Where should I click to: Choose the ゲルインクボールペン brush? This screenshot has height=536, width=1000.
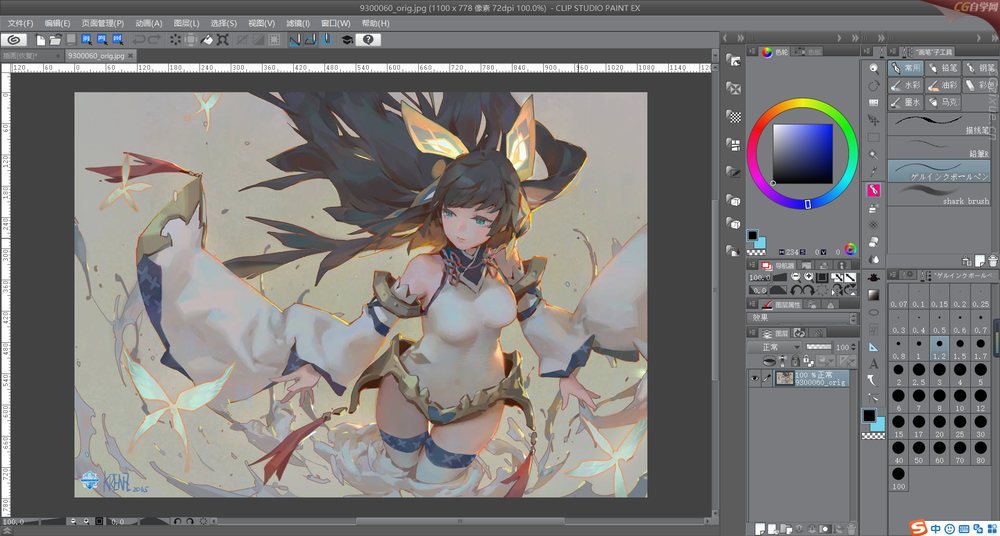[x=939, y=171]
